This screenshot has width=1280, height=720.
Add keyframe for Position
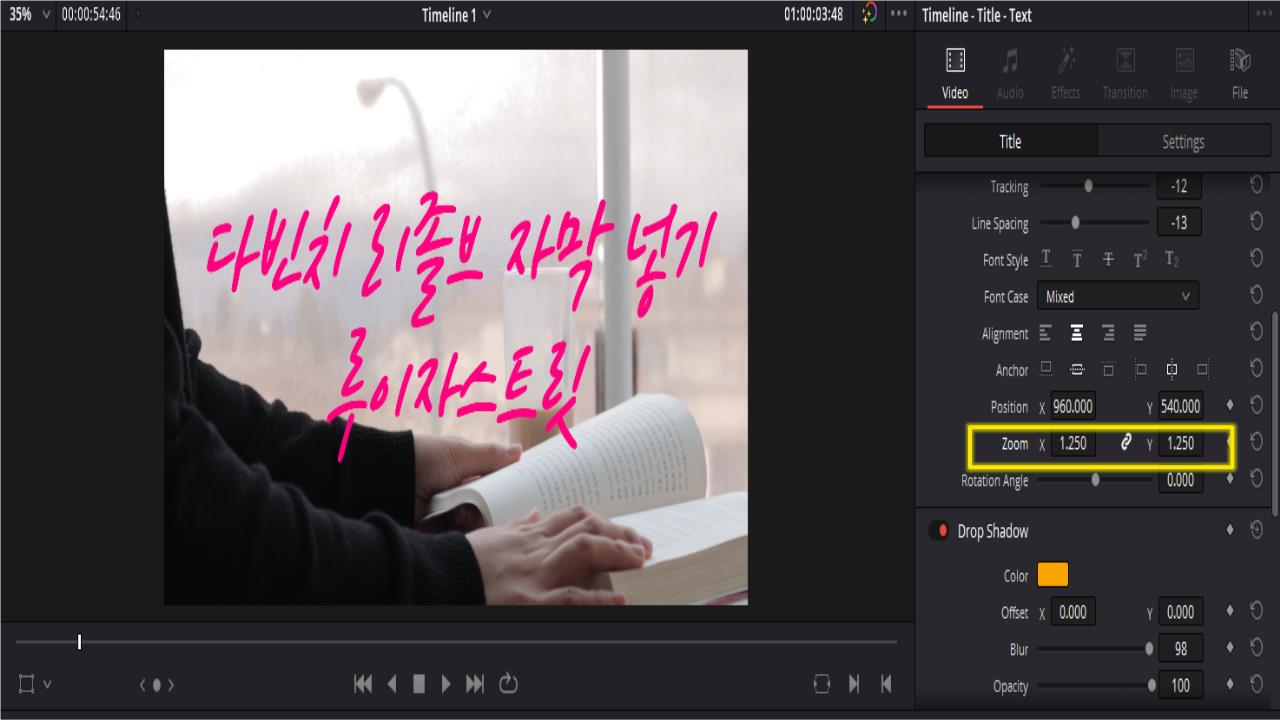point(1230,406)
